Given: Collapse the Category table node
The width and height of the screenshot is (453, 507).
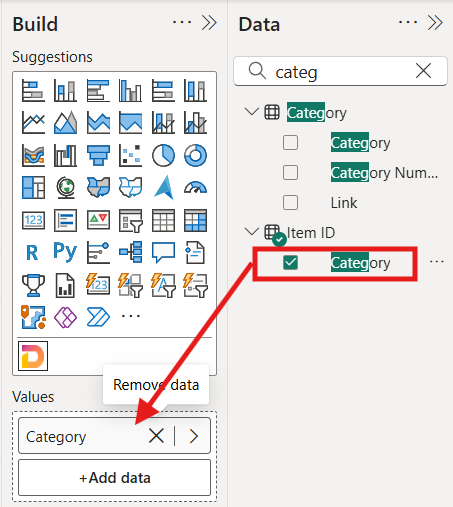Looking at the screenshot, I should point(252,112).
